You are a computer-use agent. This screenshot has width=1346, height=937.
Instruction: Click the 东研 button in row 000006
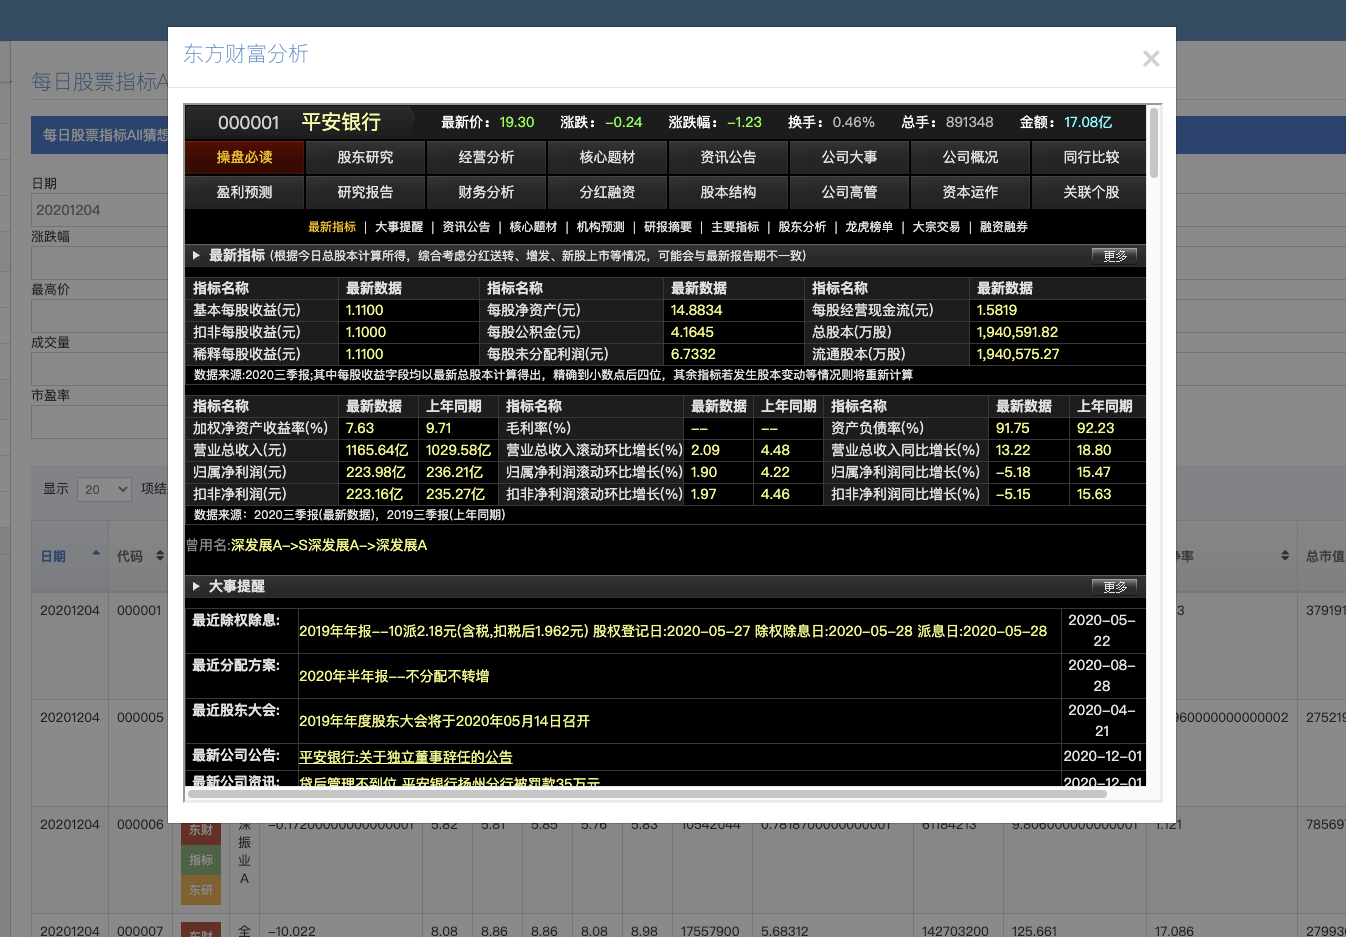(201, 890)
